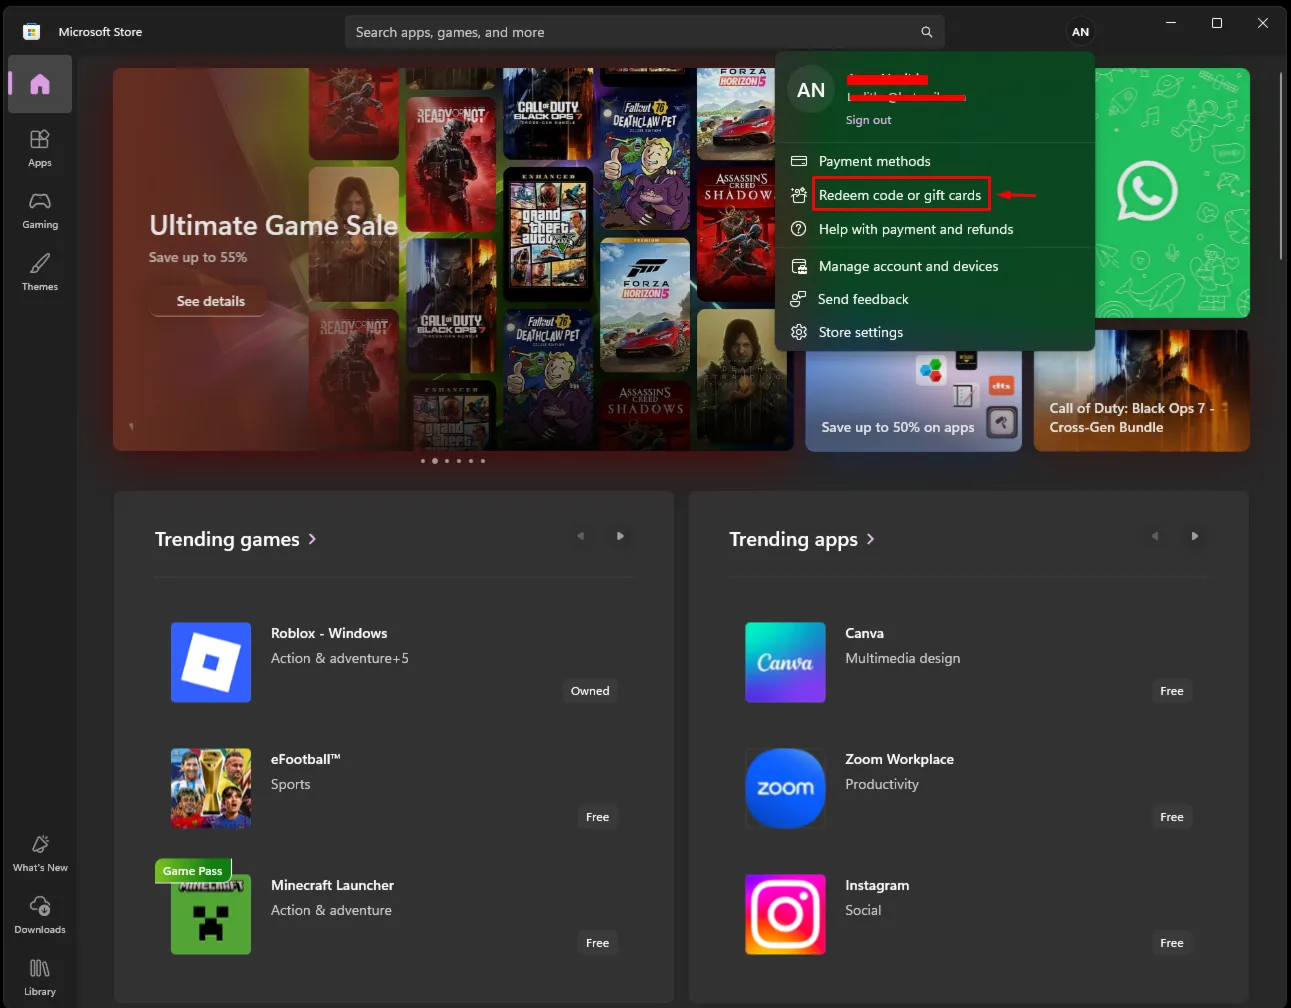This screenshot has width=1291, height=1008.
Task: Click the eFootball app icon
Action: click(211, 788)
